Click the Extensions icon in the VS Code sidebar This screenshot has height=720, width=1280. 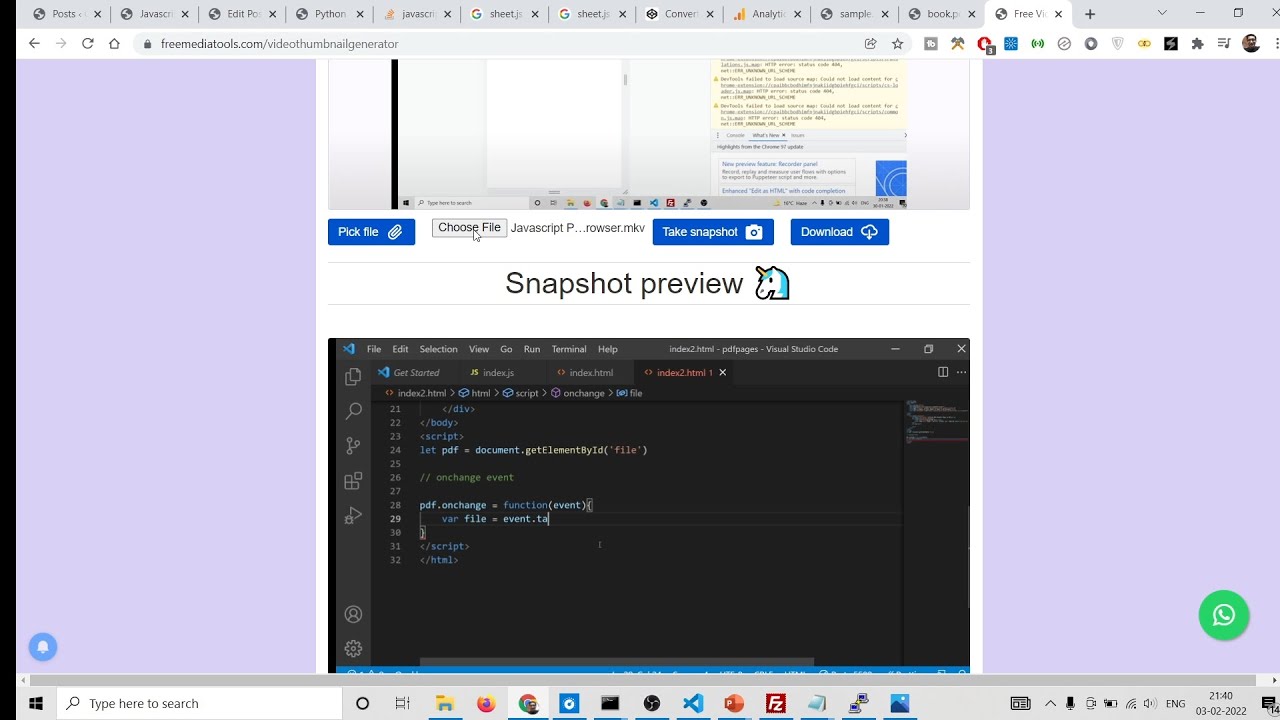pyautogui.click(x=352, y=481)
